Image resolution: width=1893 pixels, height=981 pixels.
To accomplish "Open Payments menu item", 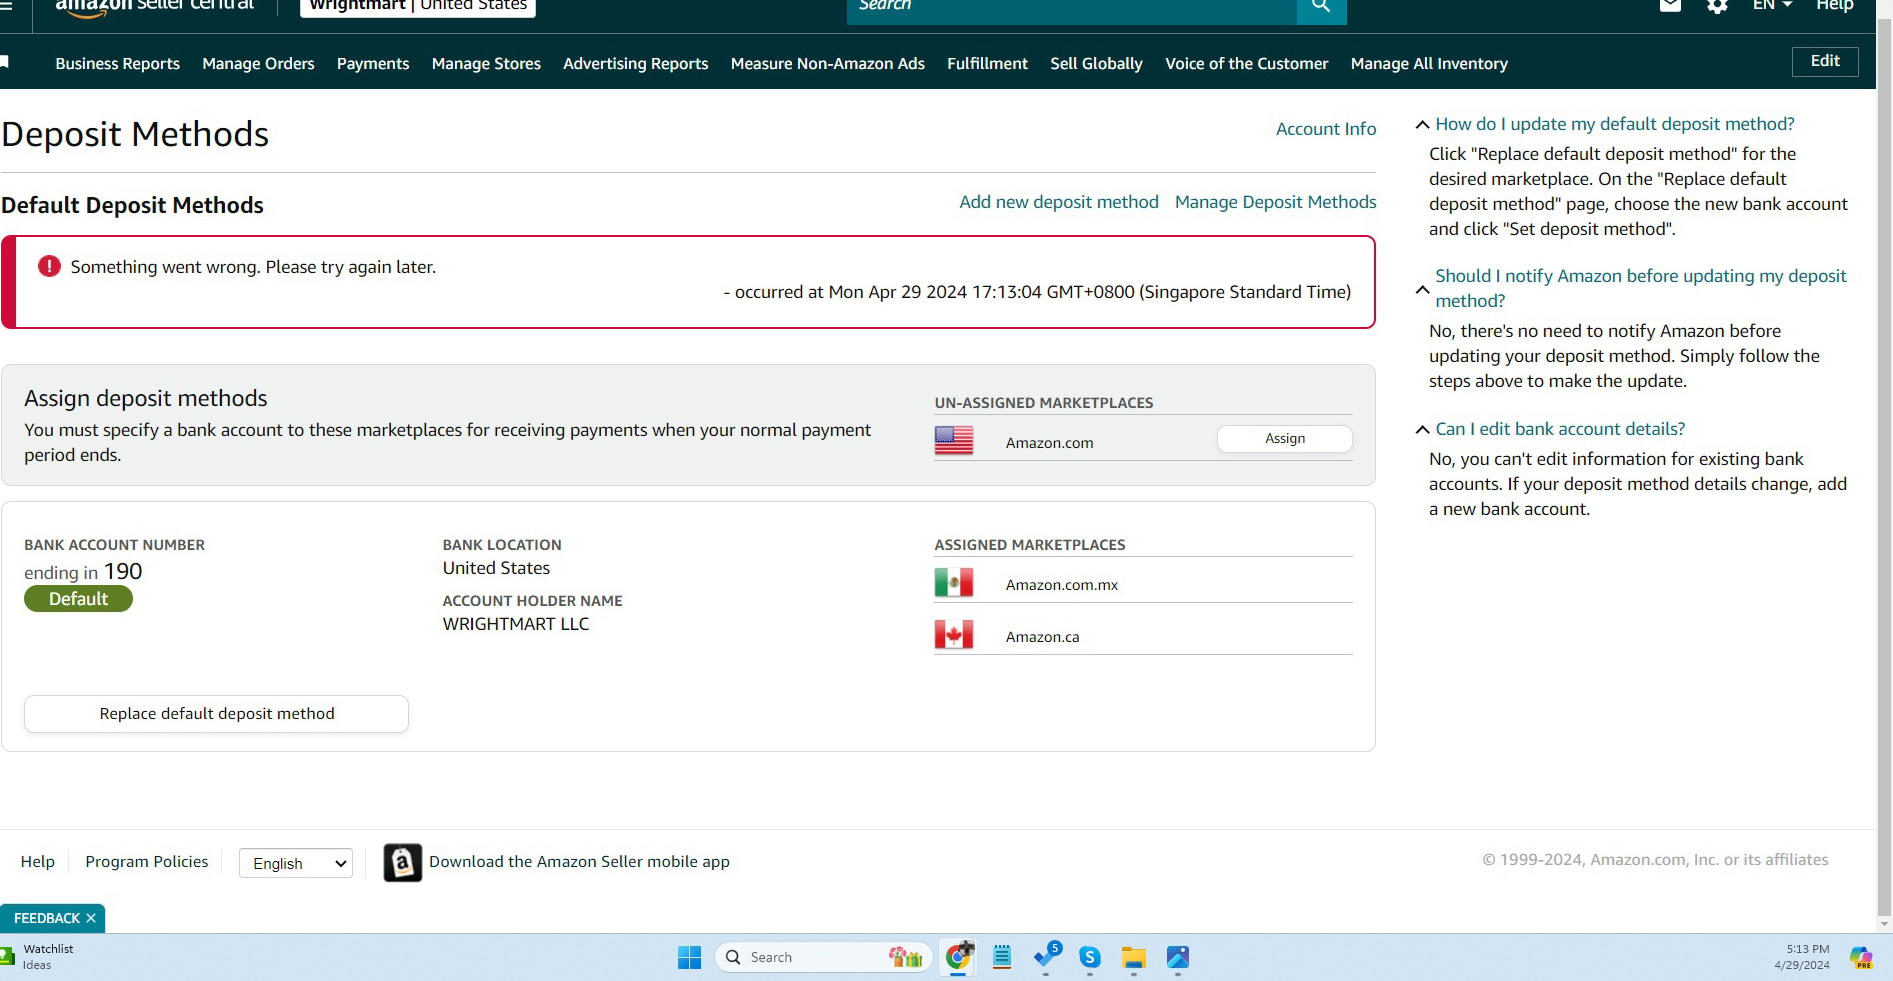I will [373, 63].
